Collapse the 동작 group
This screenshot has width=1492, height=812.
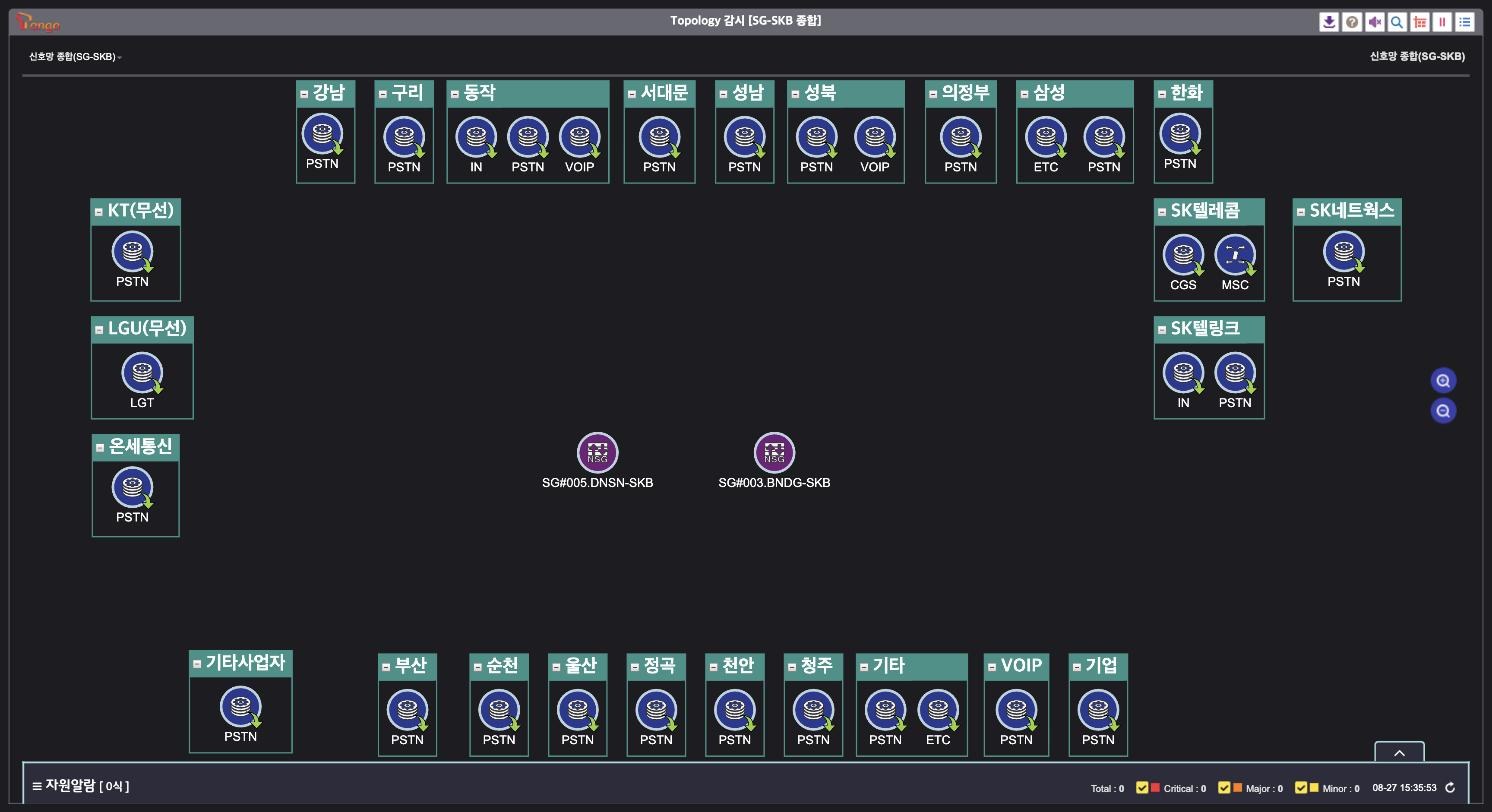[x=454, y=94]
